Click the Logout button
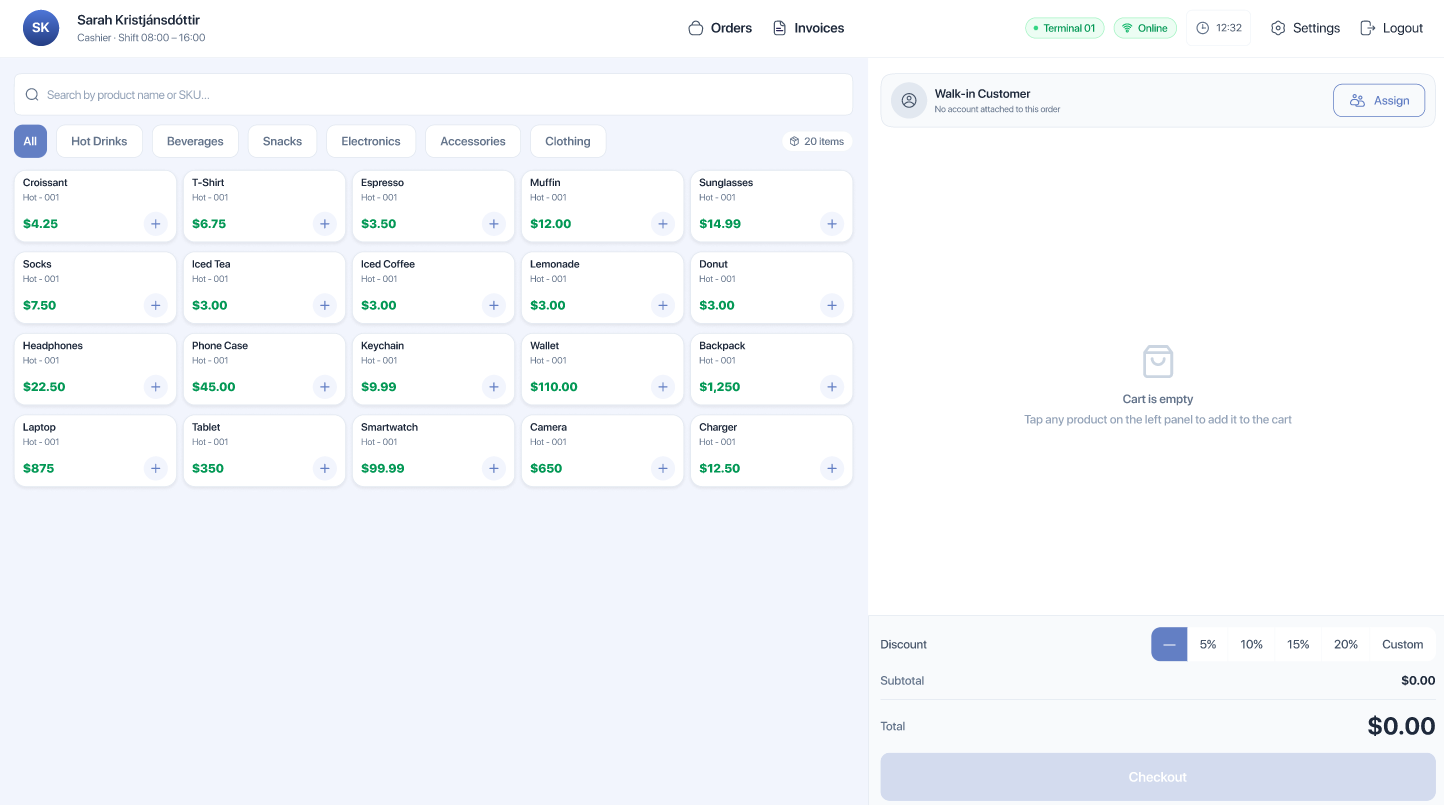This screenshot has height=805, width=1444. pyautogui.click(x=1391, y=28)
